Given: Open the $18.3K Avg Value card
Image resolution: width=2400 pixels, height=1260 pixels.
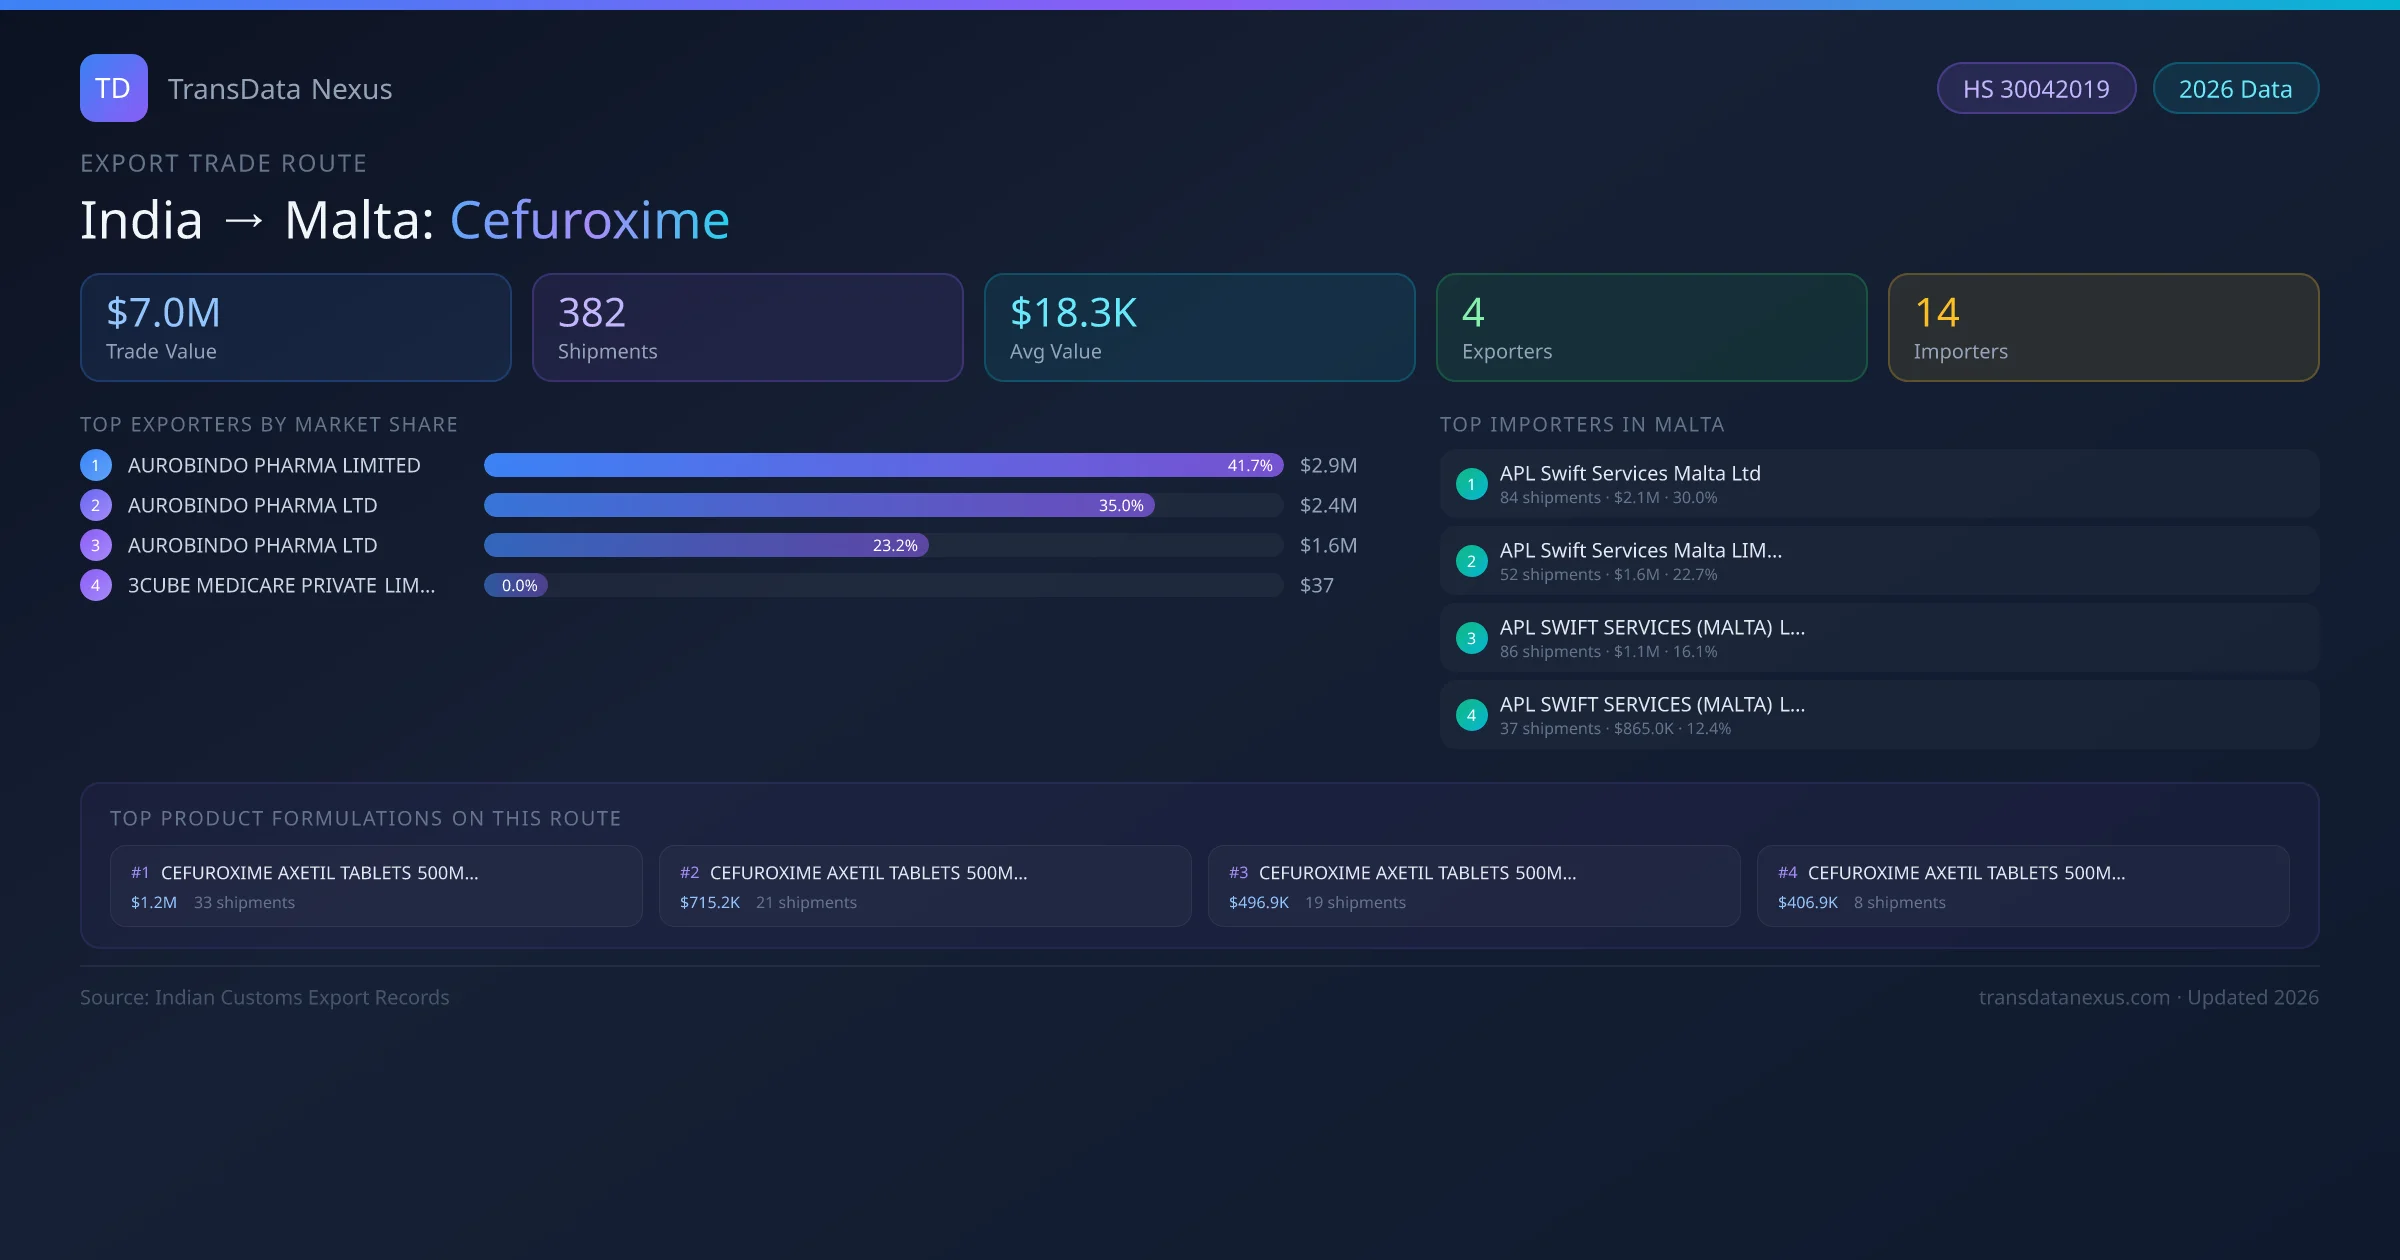Looking at the screenshot, I should click(1199, 327).
